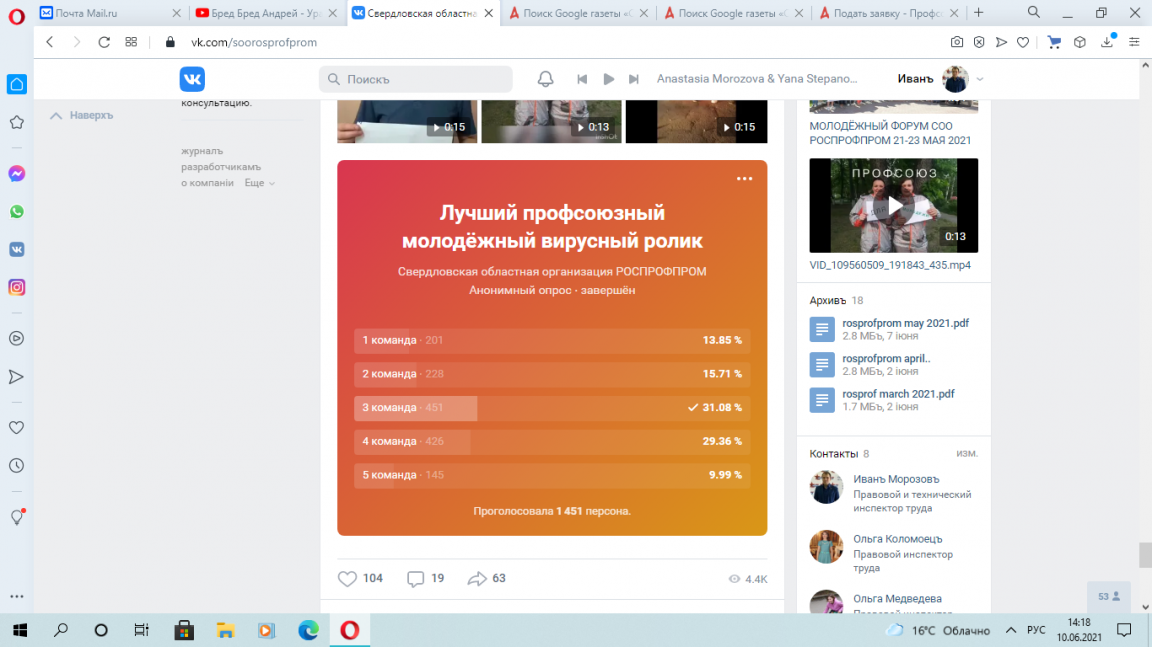Toggle the bookmark heart in the address bar
The height and width of the screenshot is (647, 1152).
pyautogui.click(x=1022, y=43)
